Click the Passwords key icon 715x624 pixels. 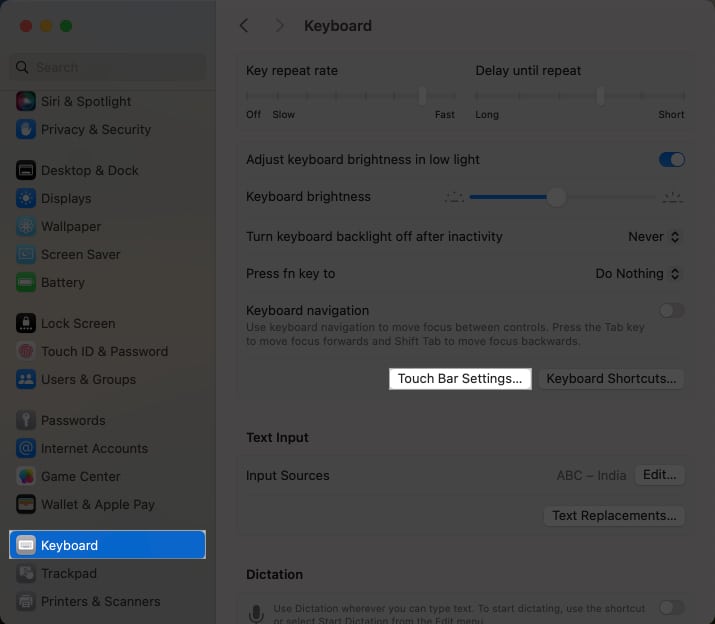point(26,421)
